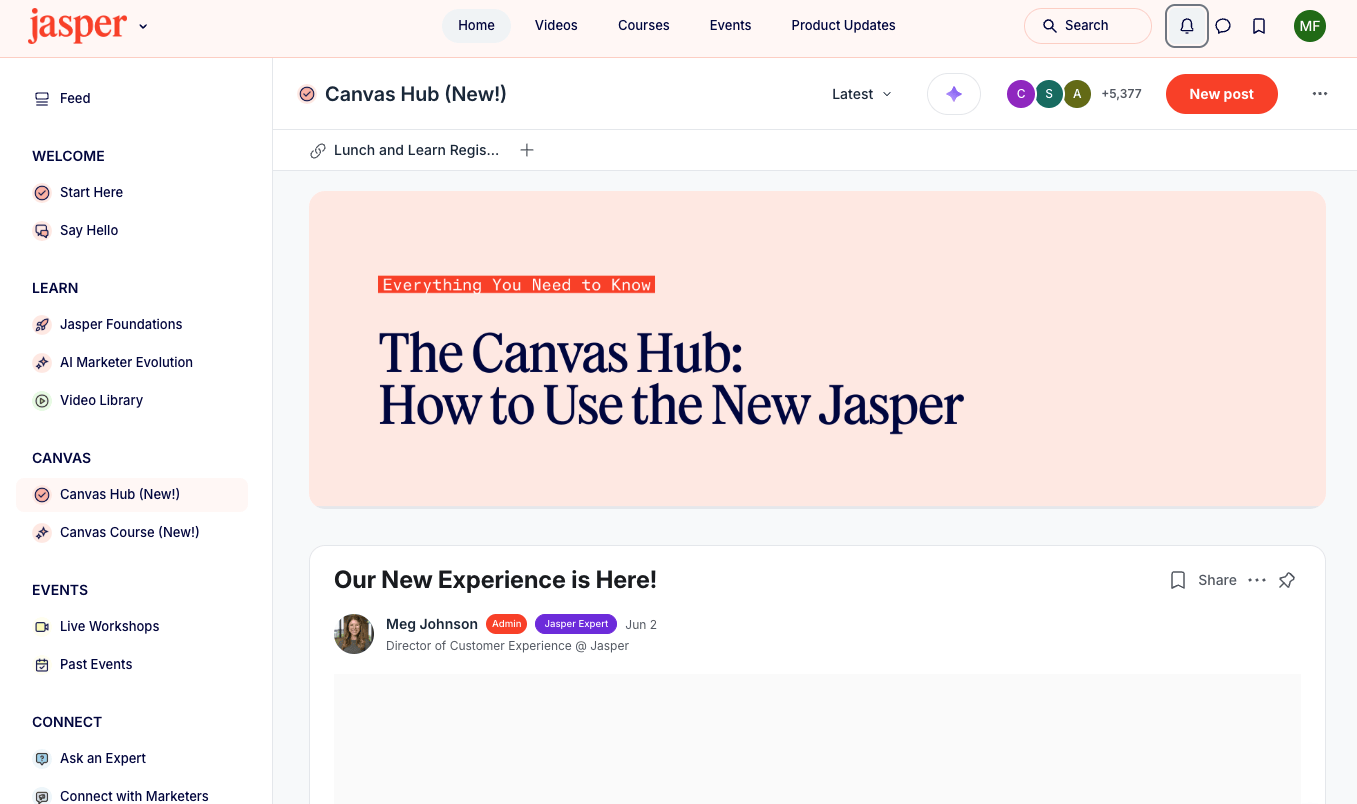Click the AI sparkle summary icon
Screen dimensions: 1357x804
tap(953, 93)
